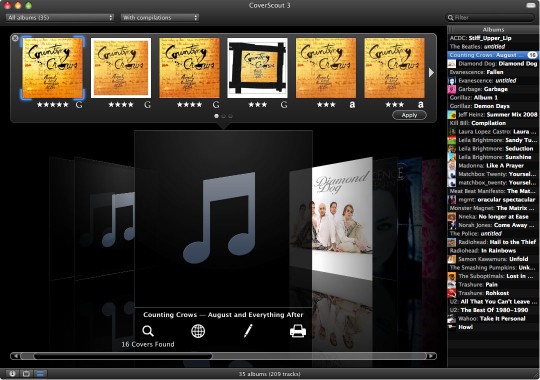This screenshot has width=540, height=380.
Task: Click the horizontal cover flow scrollbar thumb
Action: [123, 356]
